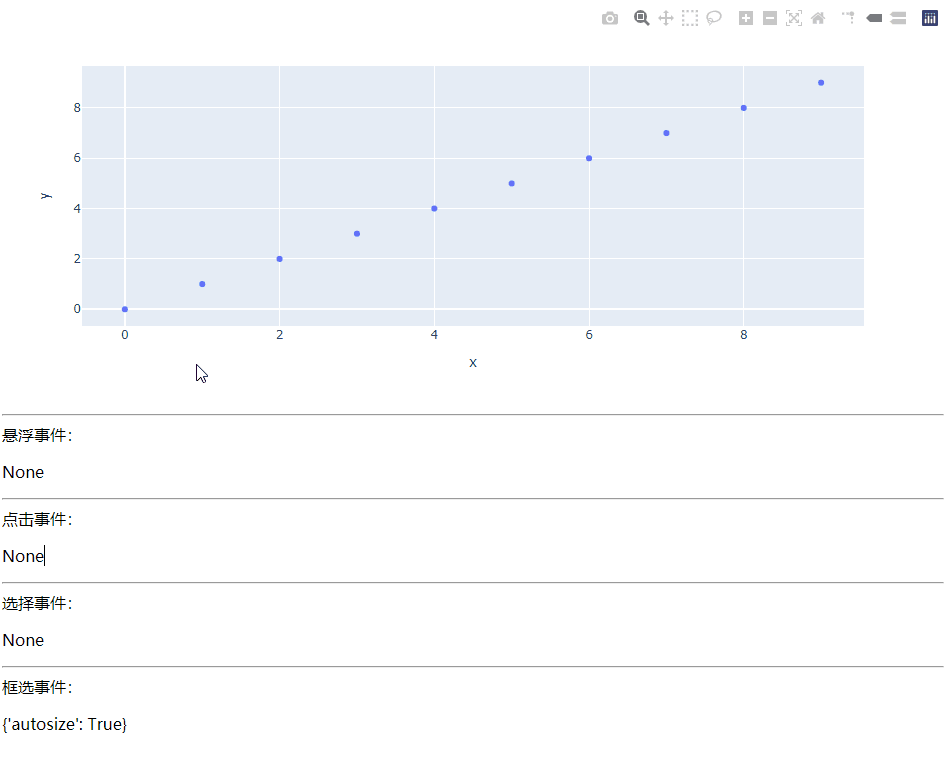
Task: Click the Zoom out minus icon
Action: 770,18
